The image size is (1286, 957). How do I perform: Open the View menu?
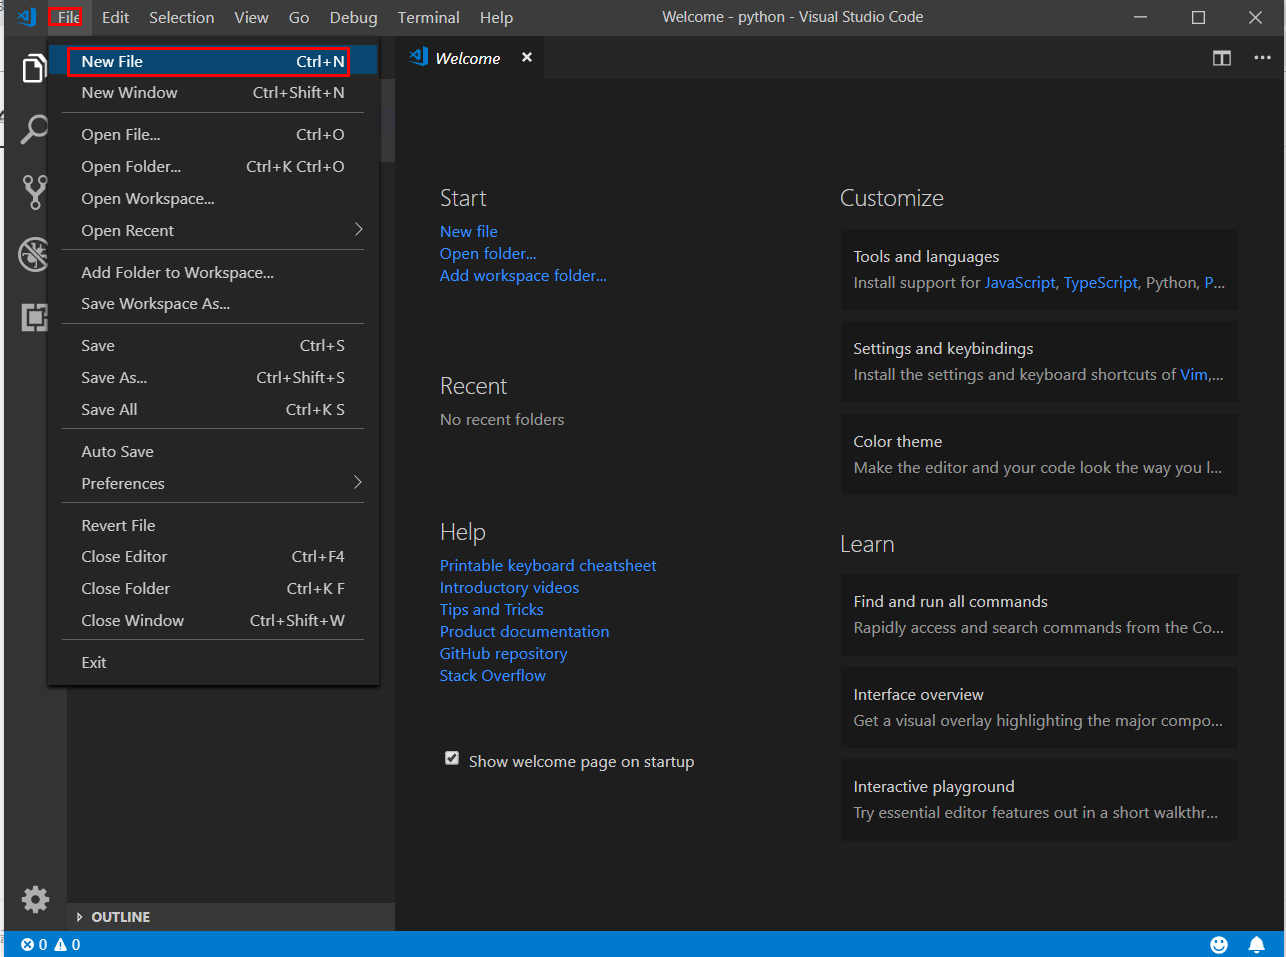click(x=251, y=17)
